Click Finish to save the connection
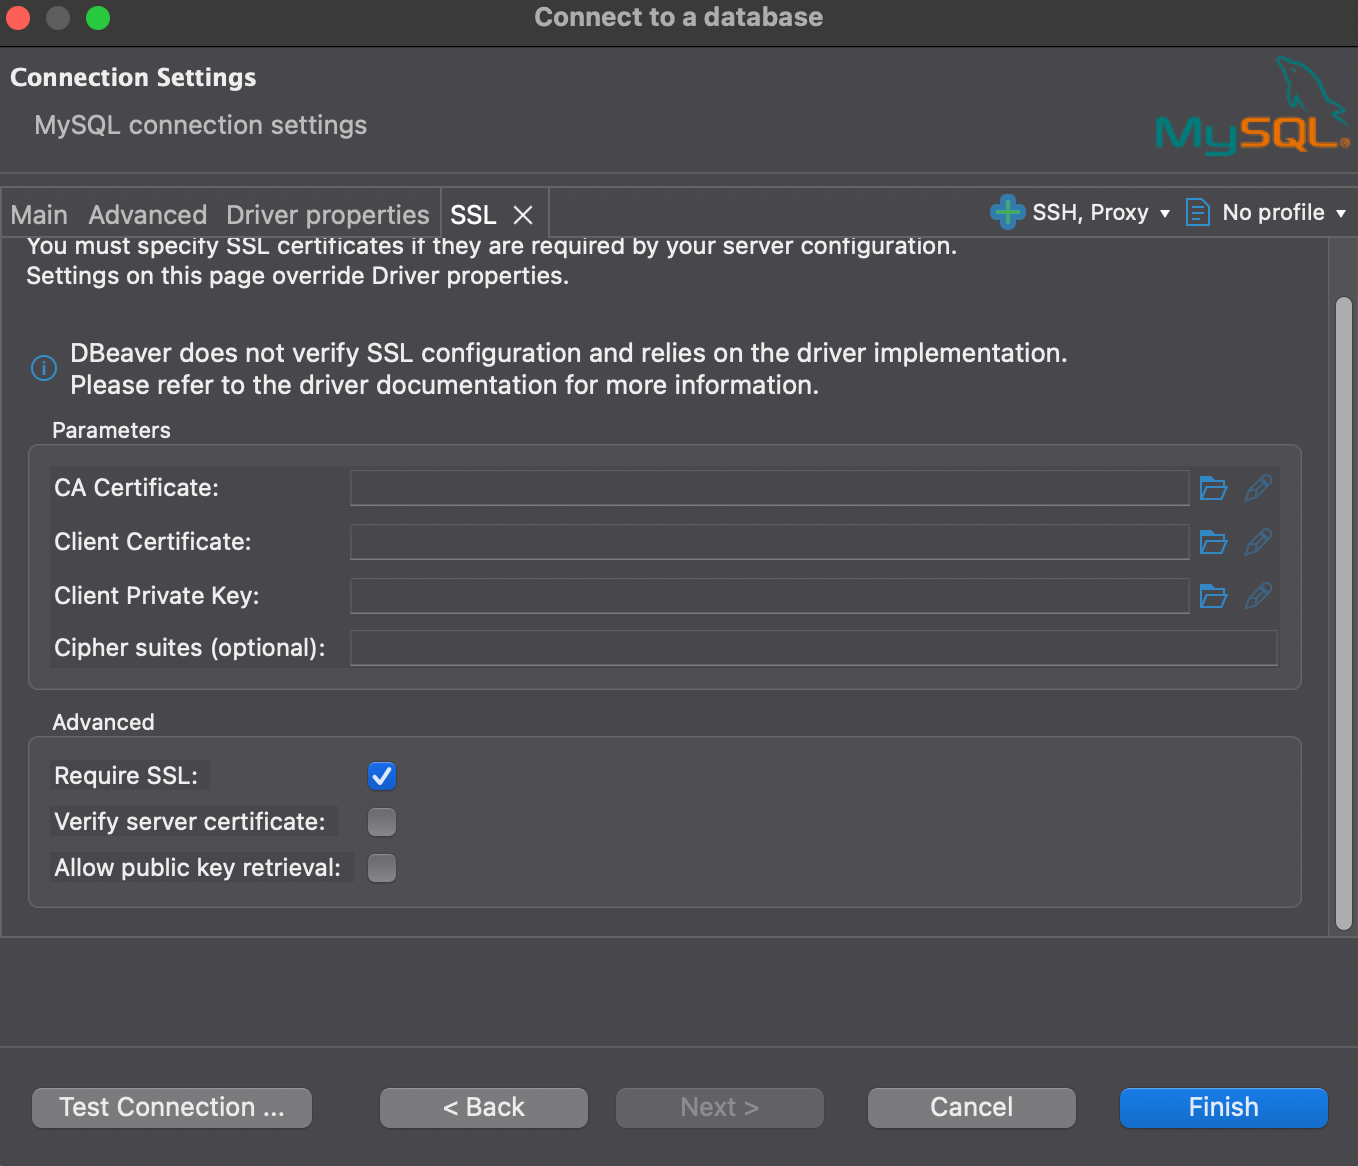This screenshot has width=1358, height=1166. click(1223, 1107)
